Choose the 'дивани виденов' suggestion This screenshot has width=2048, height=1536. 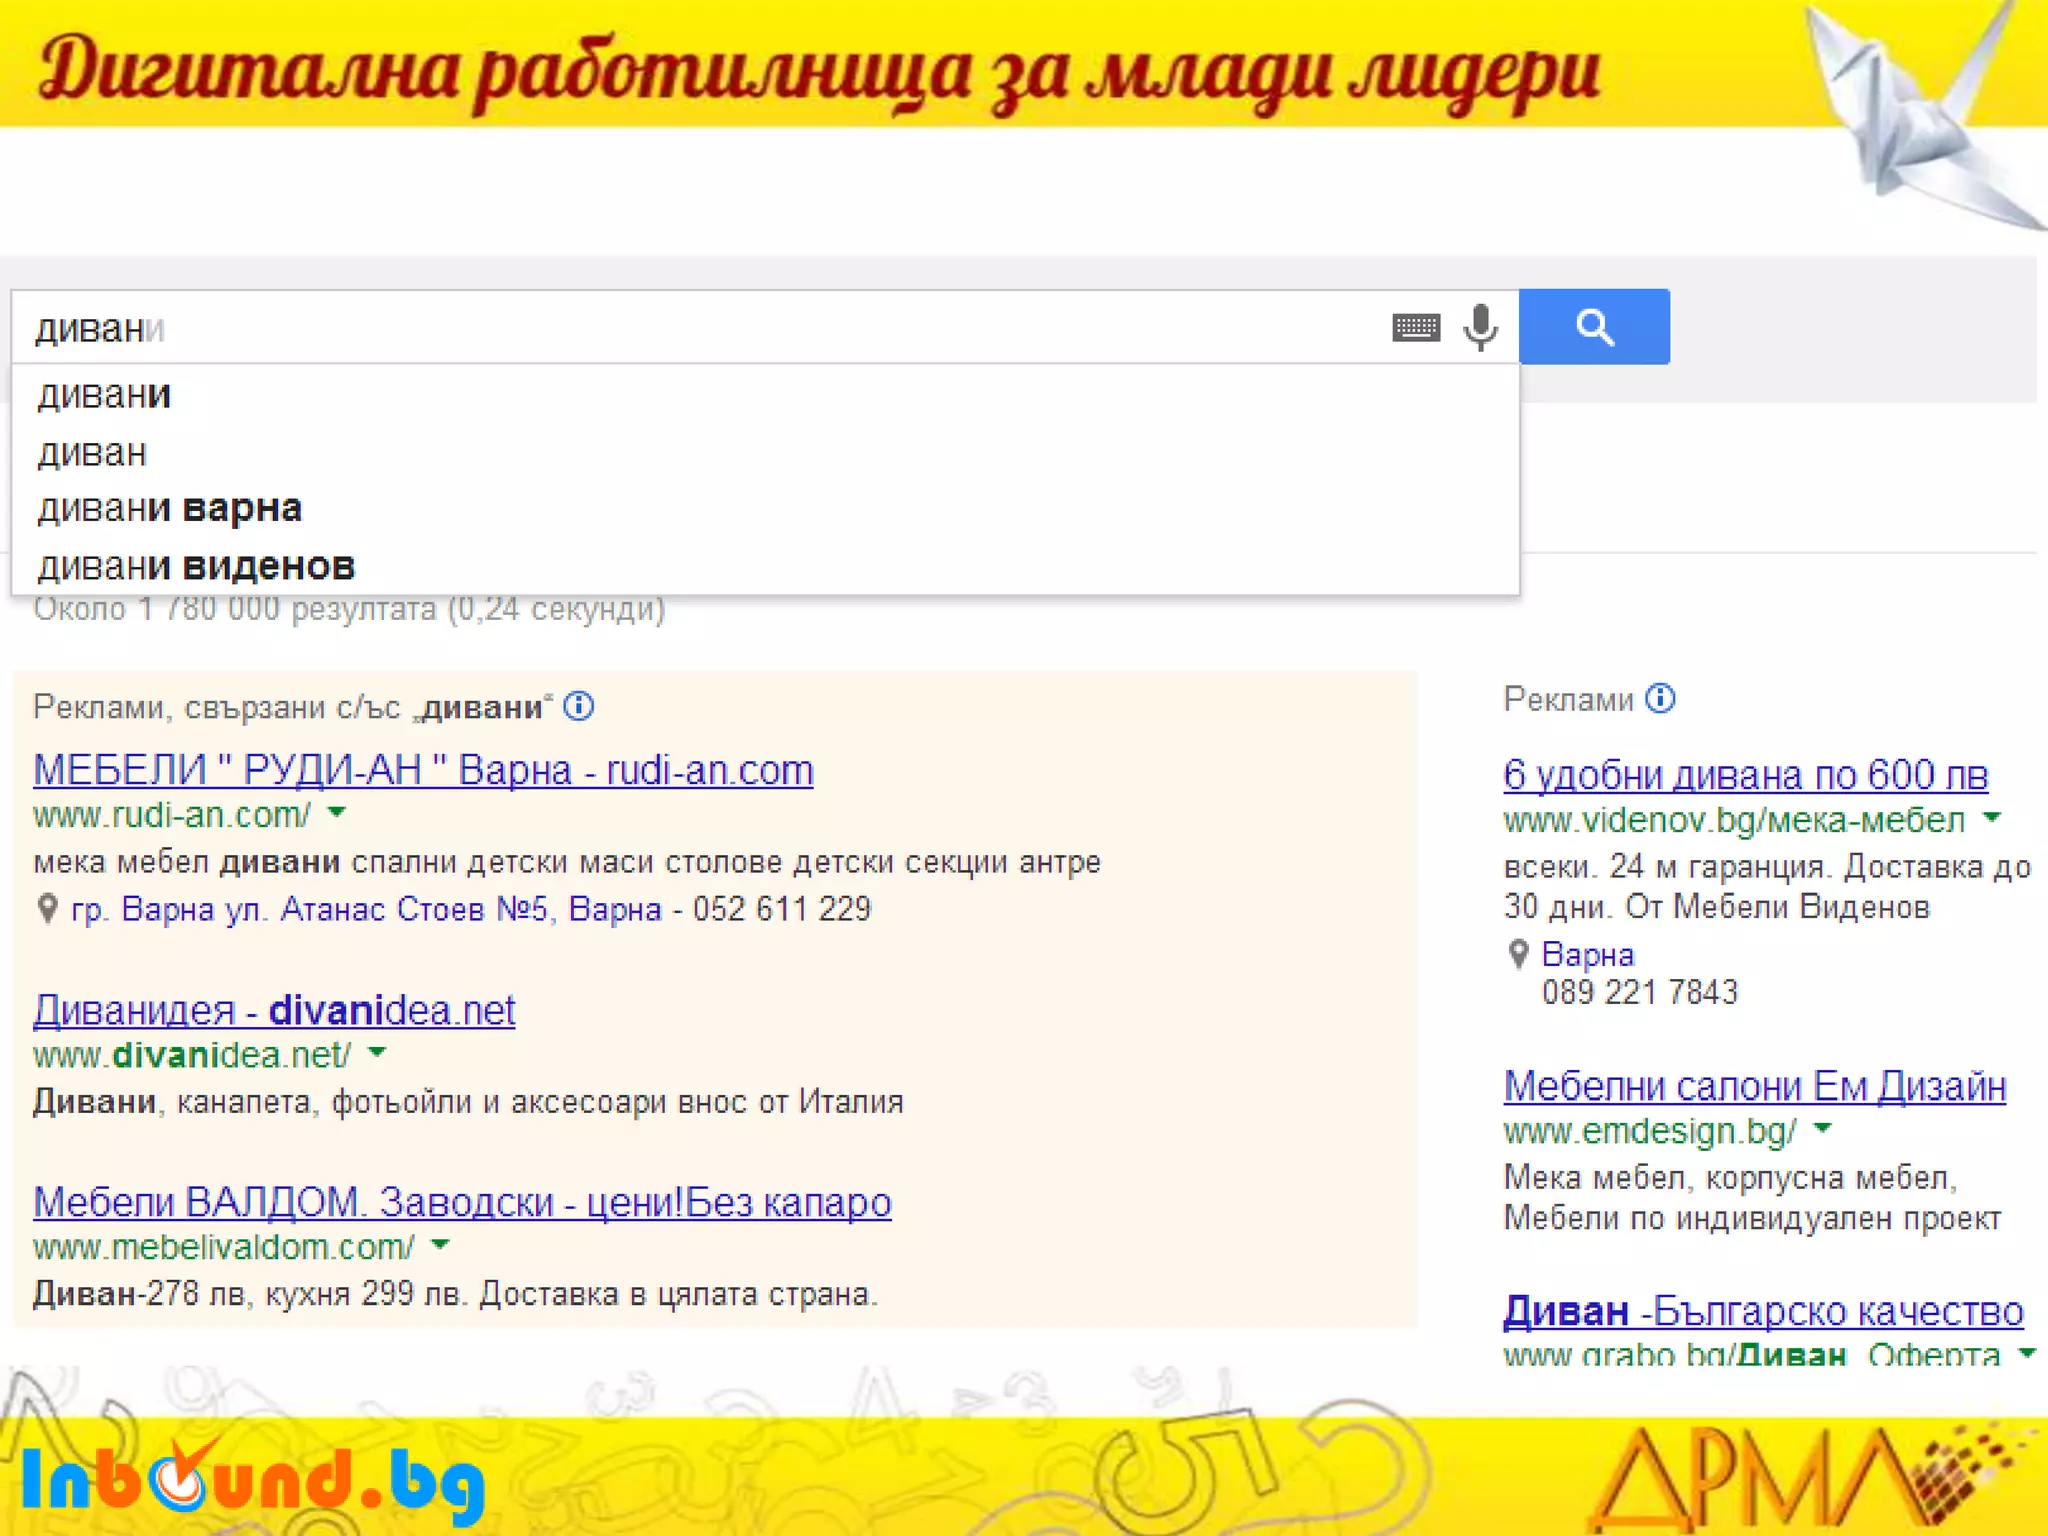pos(196,566)
